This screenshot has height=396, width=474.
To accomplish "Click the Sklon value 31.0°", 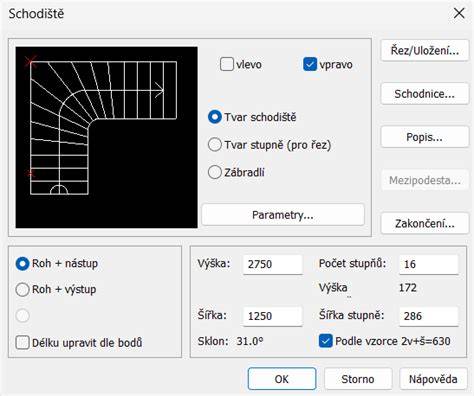I will pos(250,341).
